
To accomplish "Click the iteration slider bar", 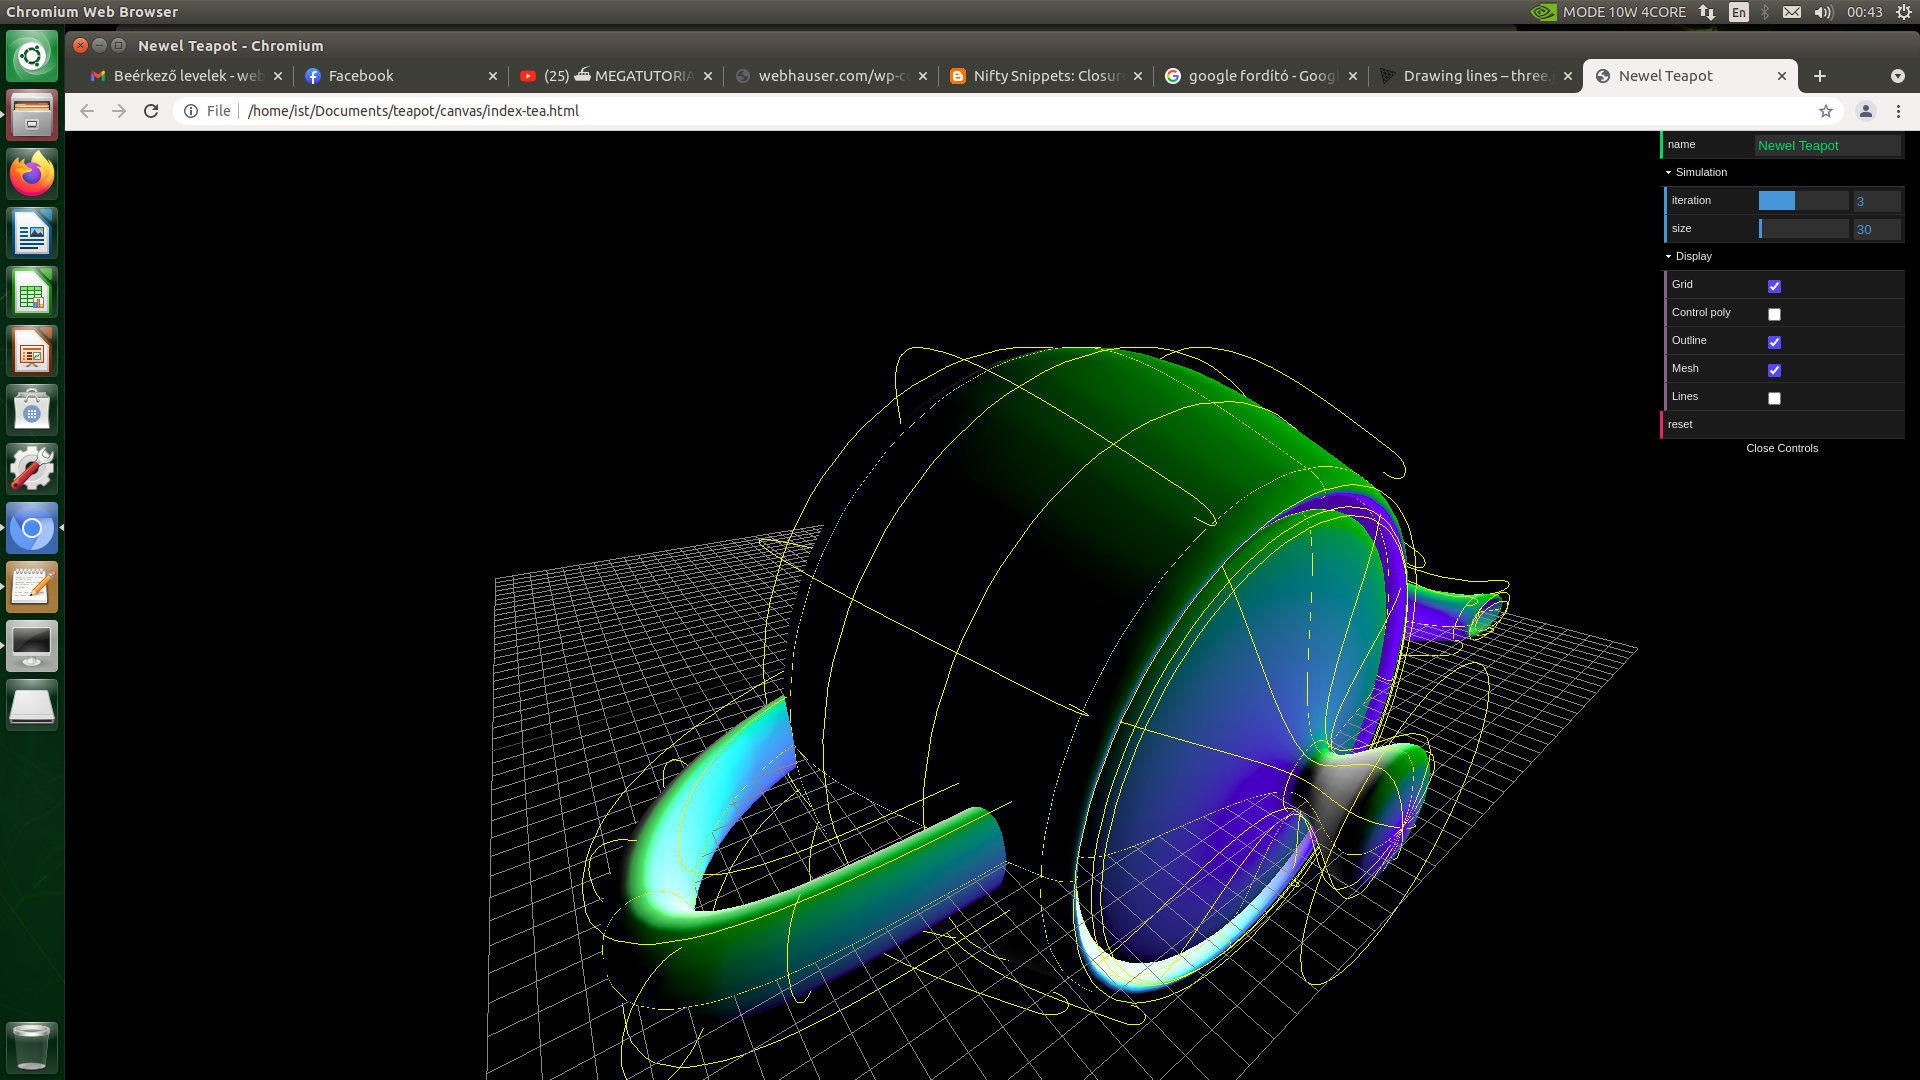I will pyautogui.click(x=1803, y=201).
